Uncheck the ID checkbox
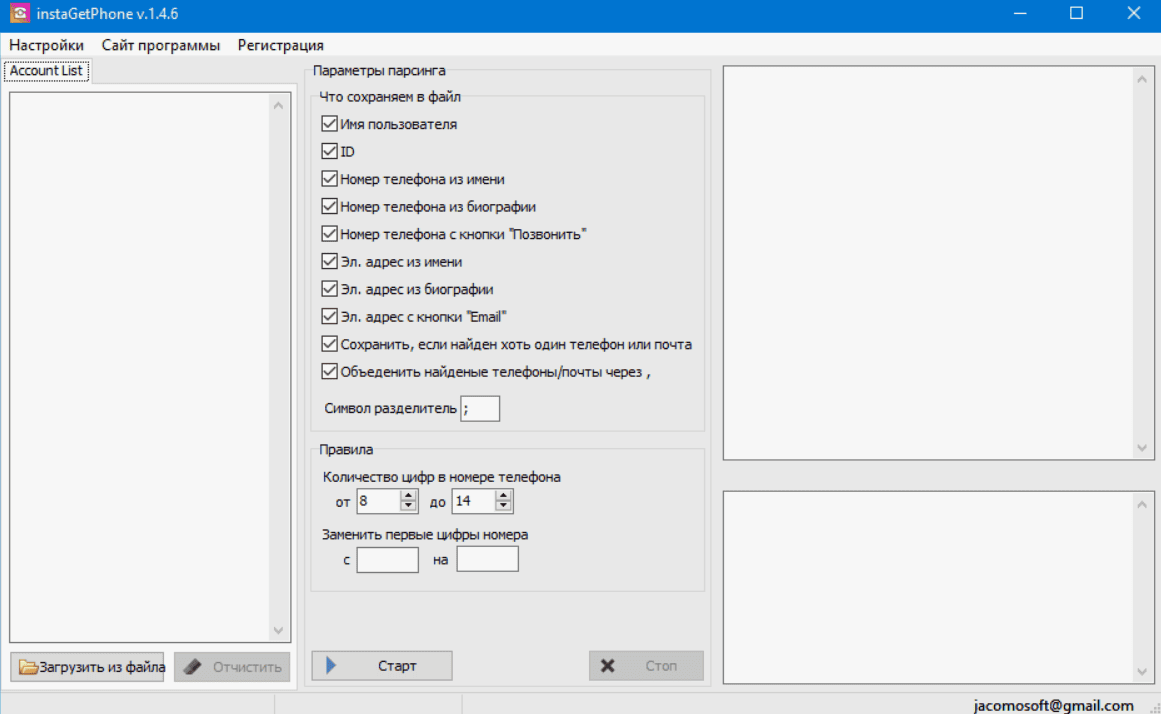The height and width of the screenshot is (714, 1161). tap(329, 151)
